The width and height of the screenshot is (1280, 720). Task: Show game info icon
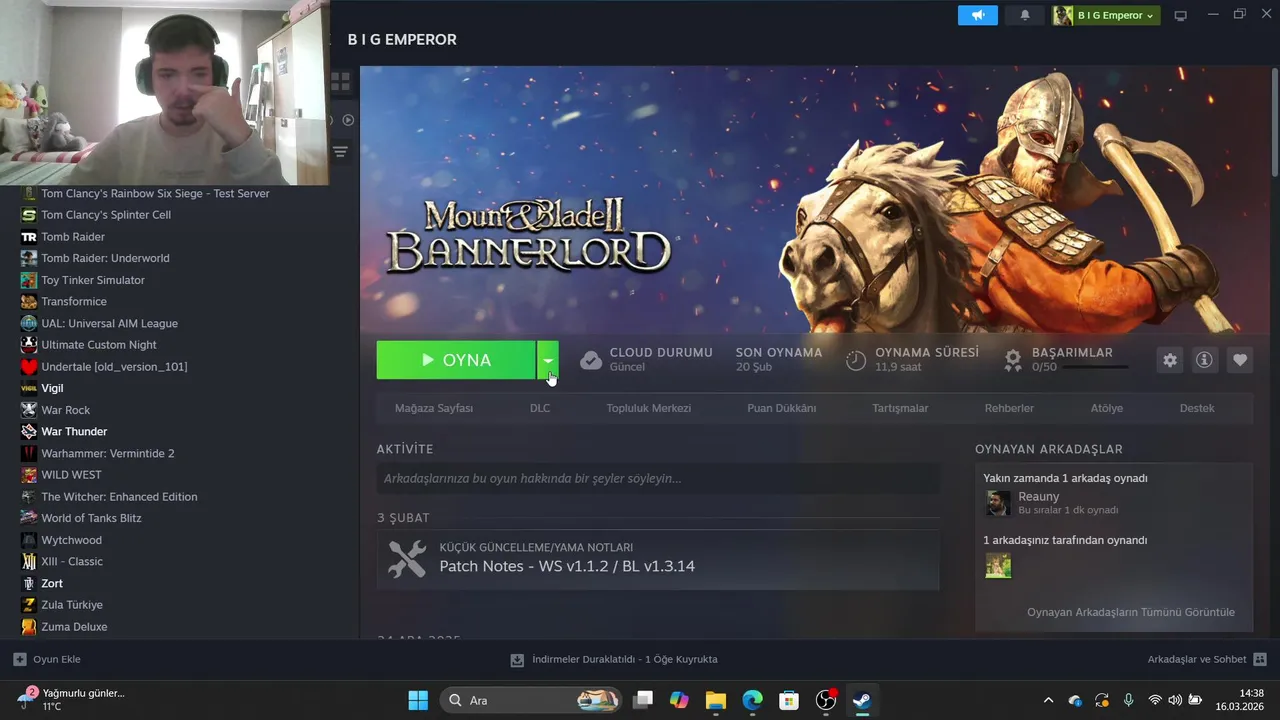[1205, 360]
